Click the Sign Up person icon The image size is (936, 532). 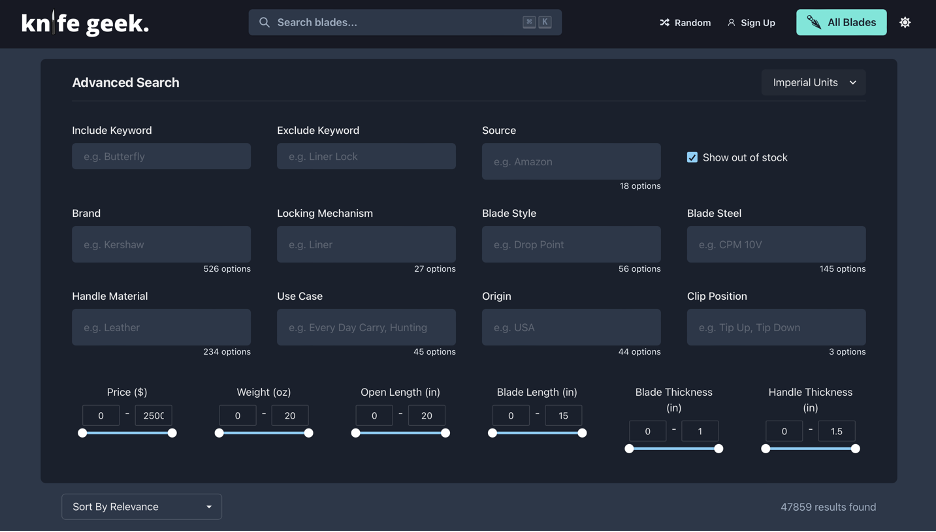click(x=731, y=23)
